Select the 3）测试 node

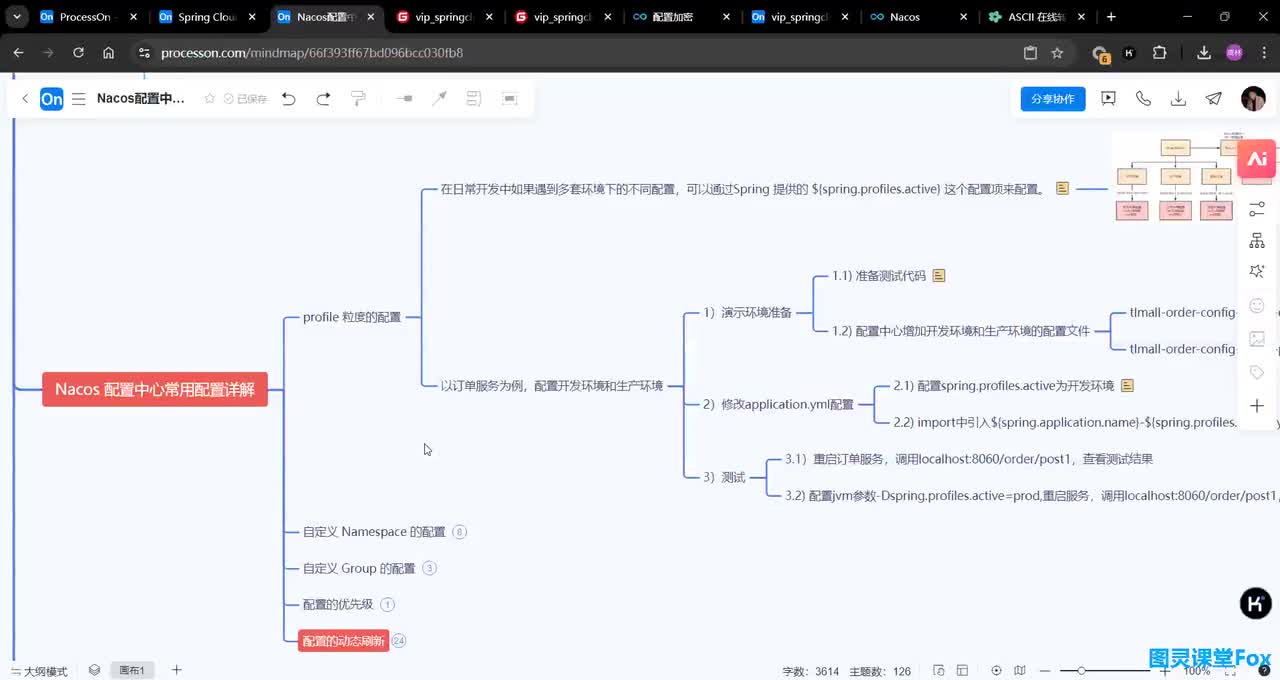(x=724, y=477)
